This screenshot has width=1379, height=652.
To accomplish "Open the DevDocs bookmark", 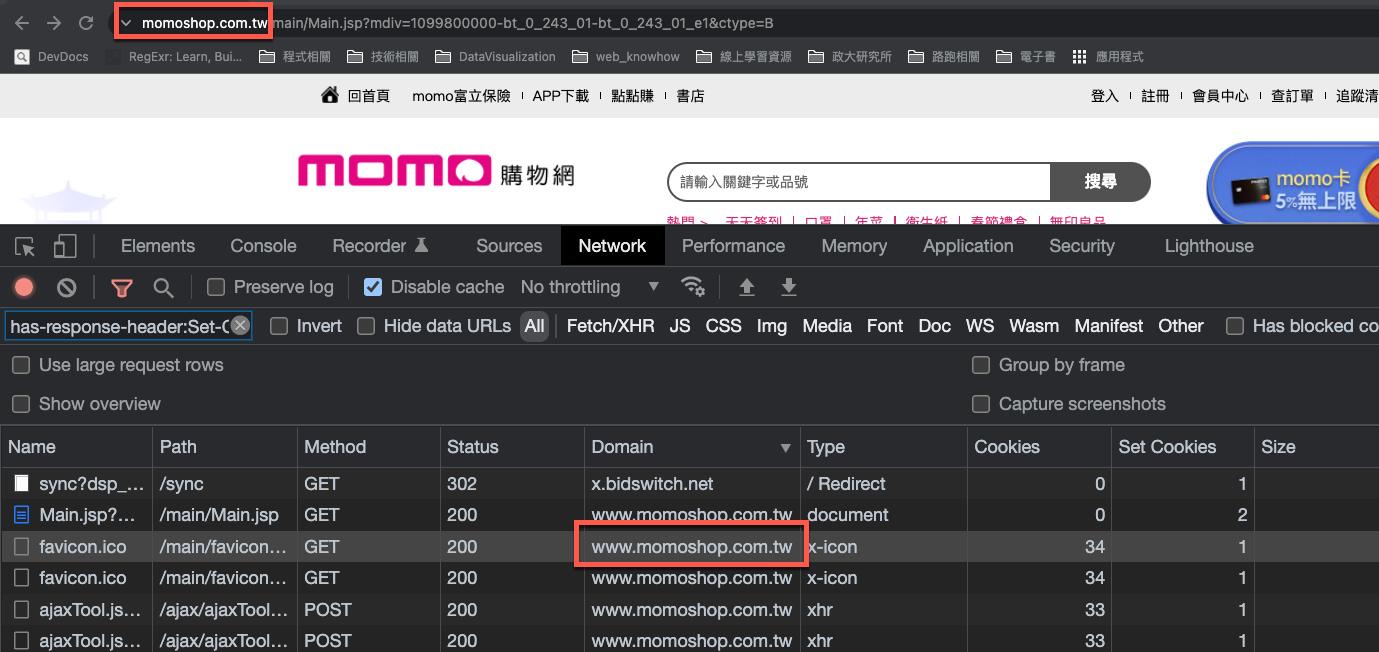I will coord(52,57).
